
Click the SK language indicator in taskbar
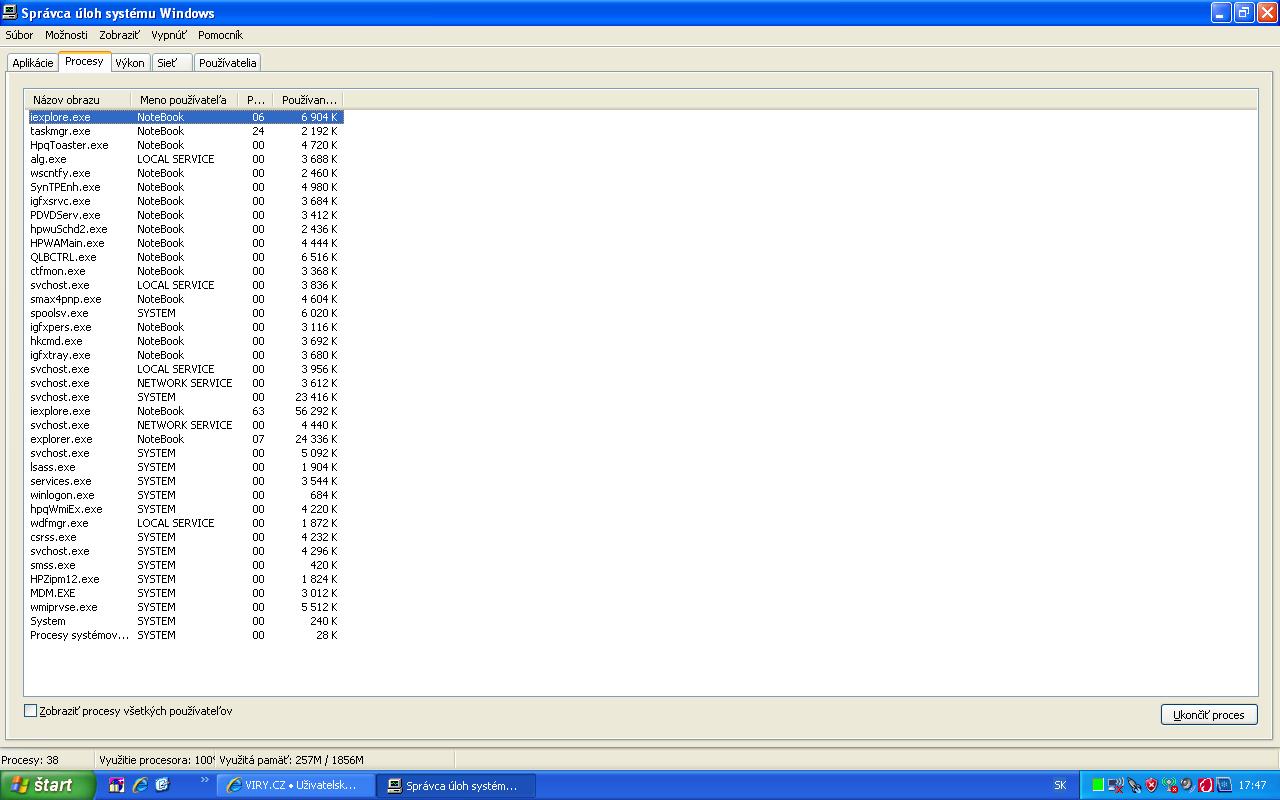1060,785
